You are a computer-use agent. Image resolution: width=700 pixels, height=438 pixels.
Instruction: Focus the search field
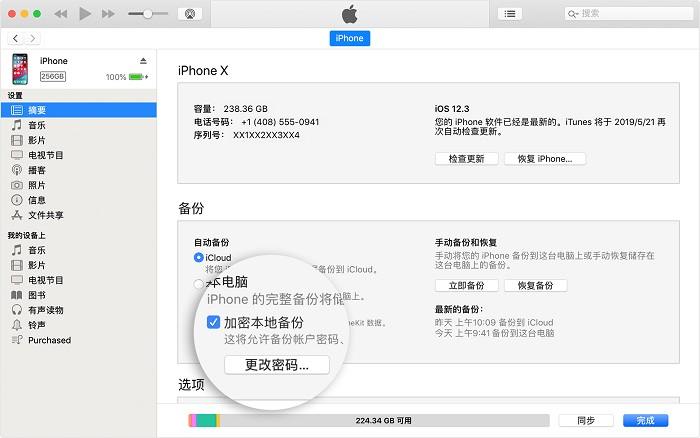[629, 14]
